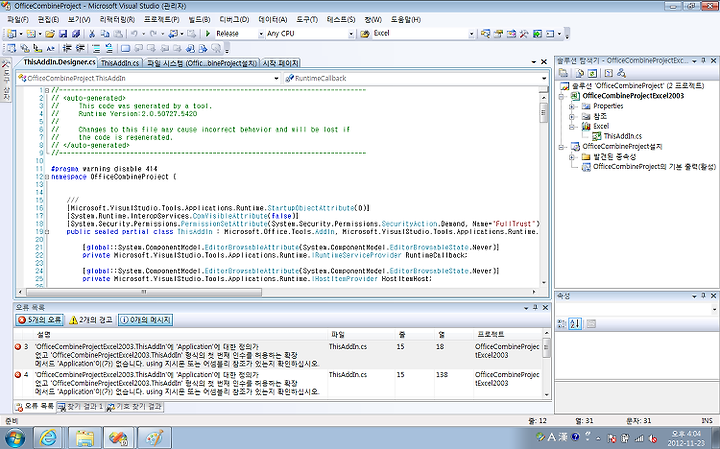The image size is (720, 449).
Task: Expand the 참조 references node
Action: click(x=572, y=117)
